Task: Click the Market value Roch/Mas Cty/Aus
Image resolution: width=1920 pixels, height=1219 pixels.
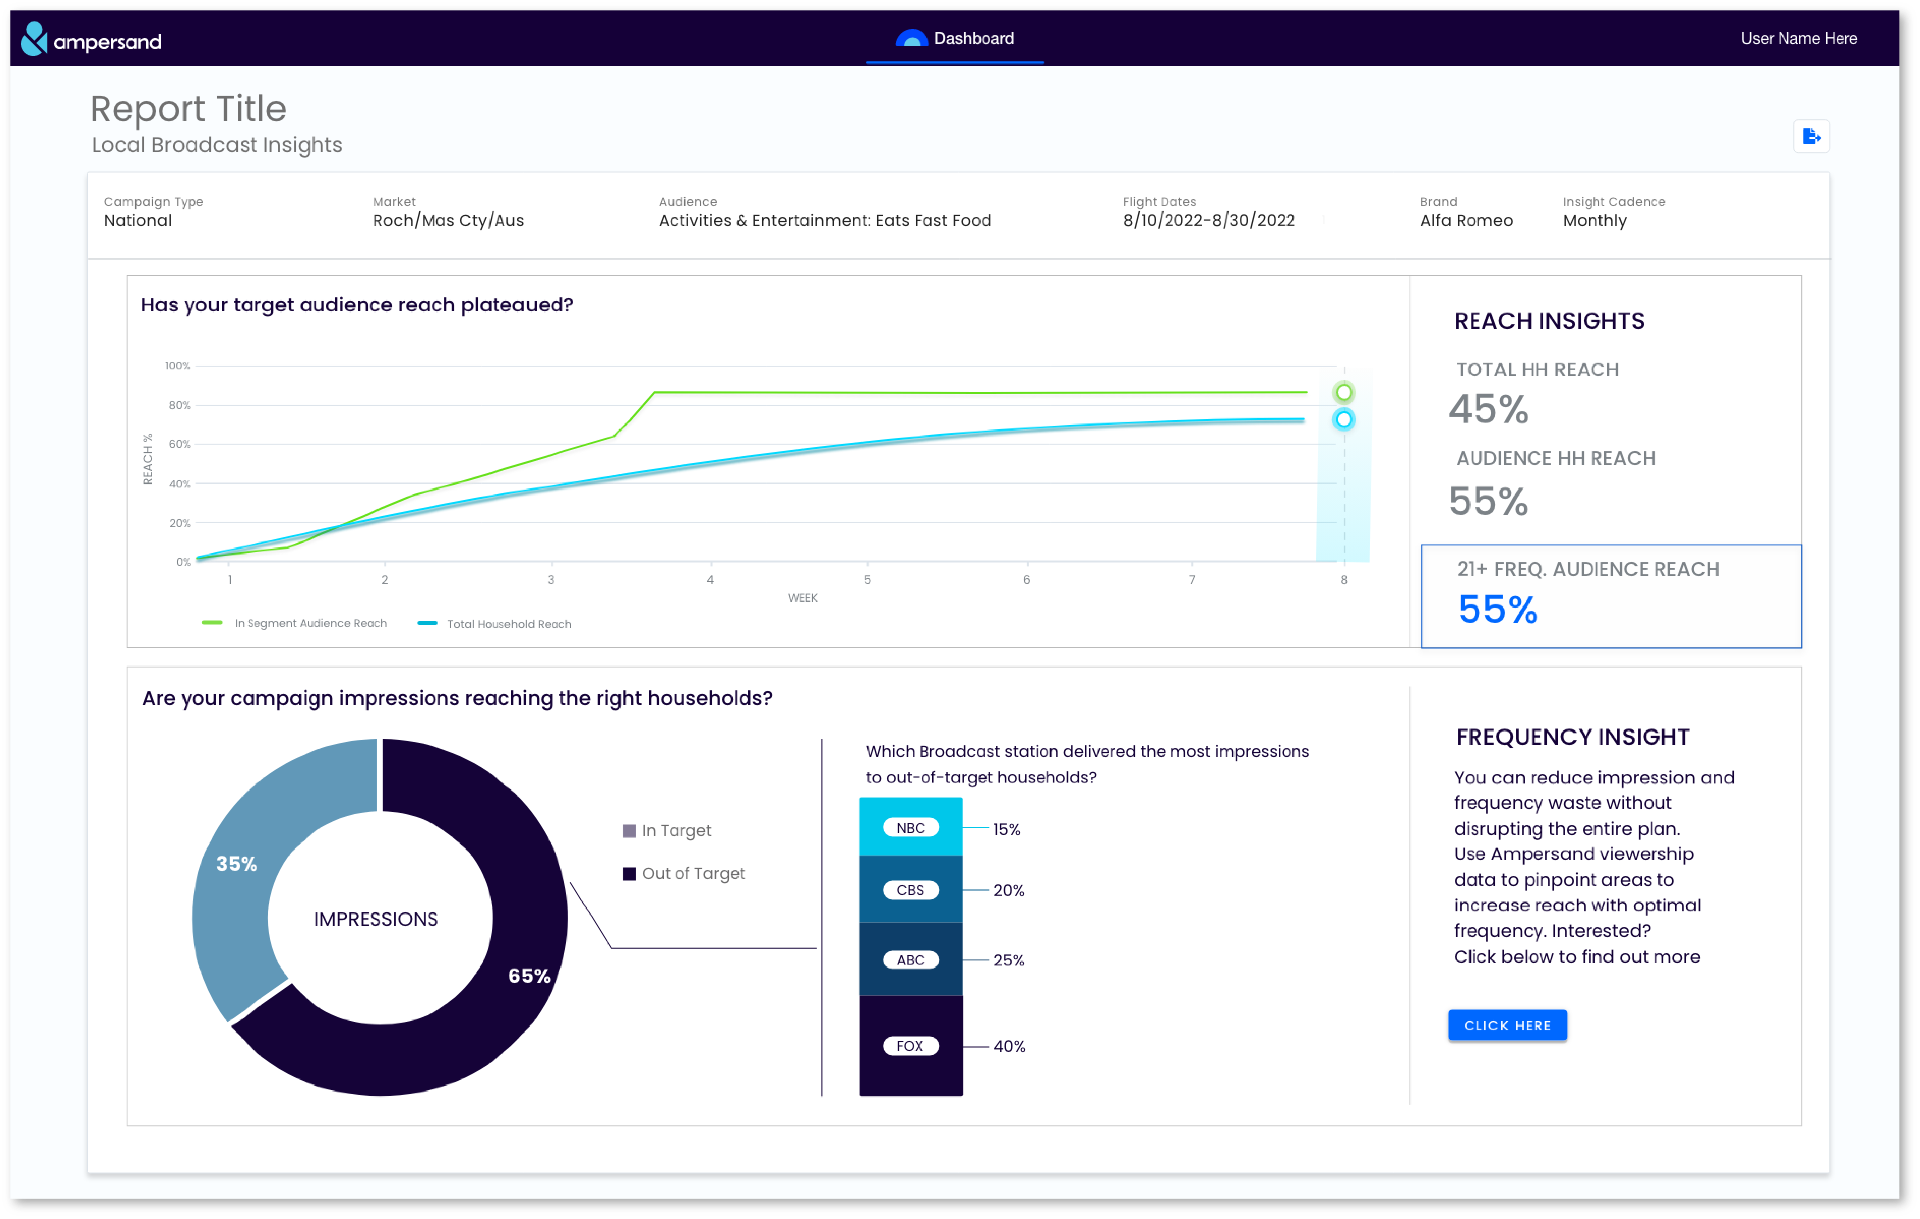Action: pyautogui.click(x=448, y=221)
